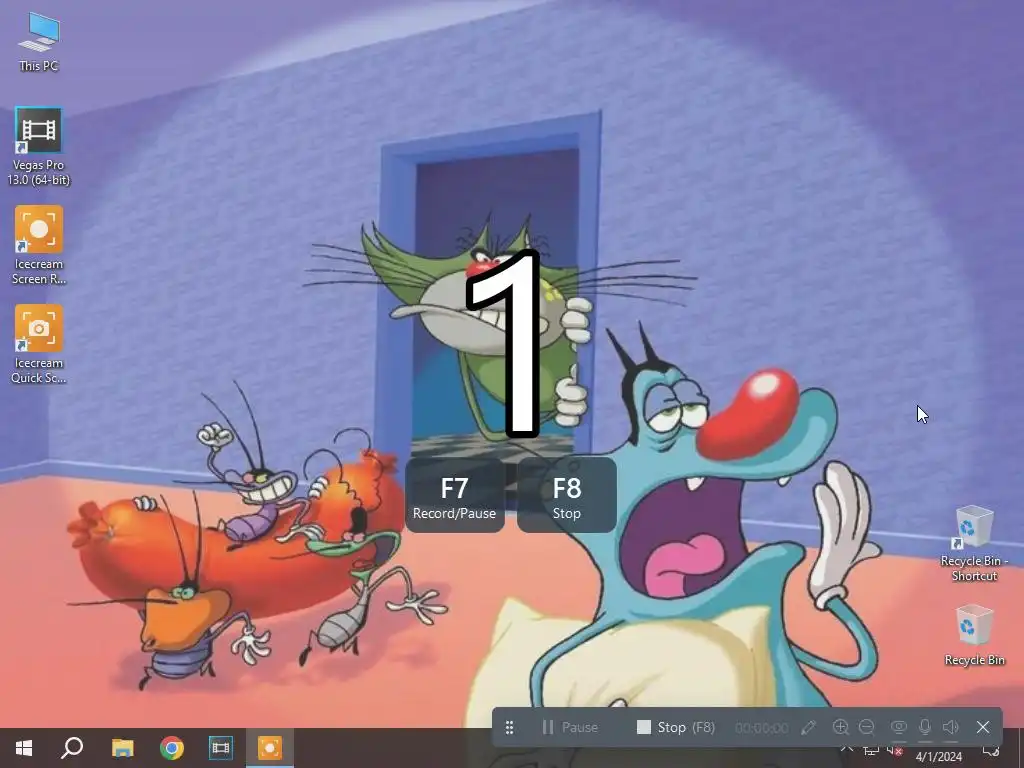Viewport: 1024px width, 768px height.
Task: Toggle the microphone in recorder toolbar
Action: point(925,727)
